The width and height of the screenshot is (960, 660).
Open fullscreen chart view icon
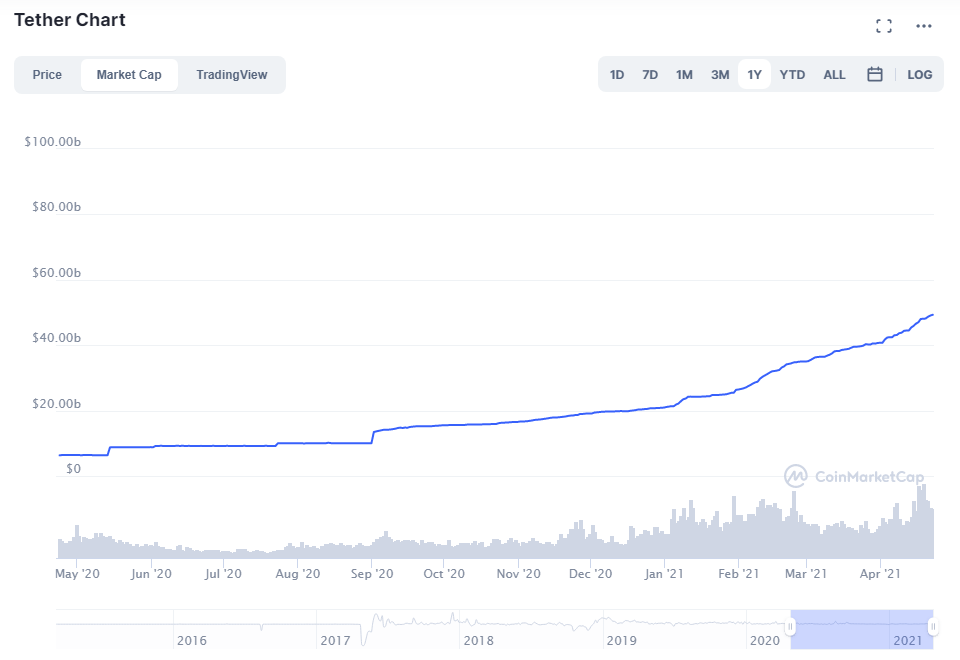(x=883, y=26)
